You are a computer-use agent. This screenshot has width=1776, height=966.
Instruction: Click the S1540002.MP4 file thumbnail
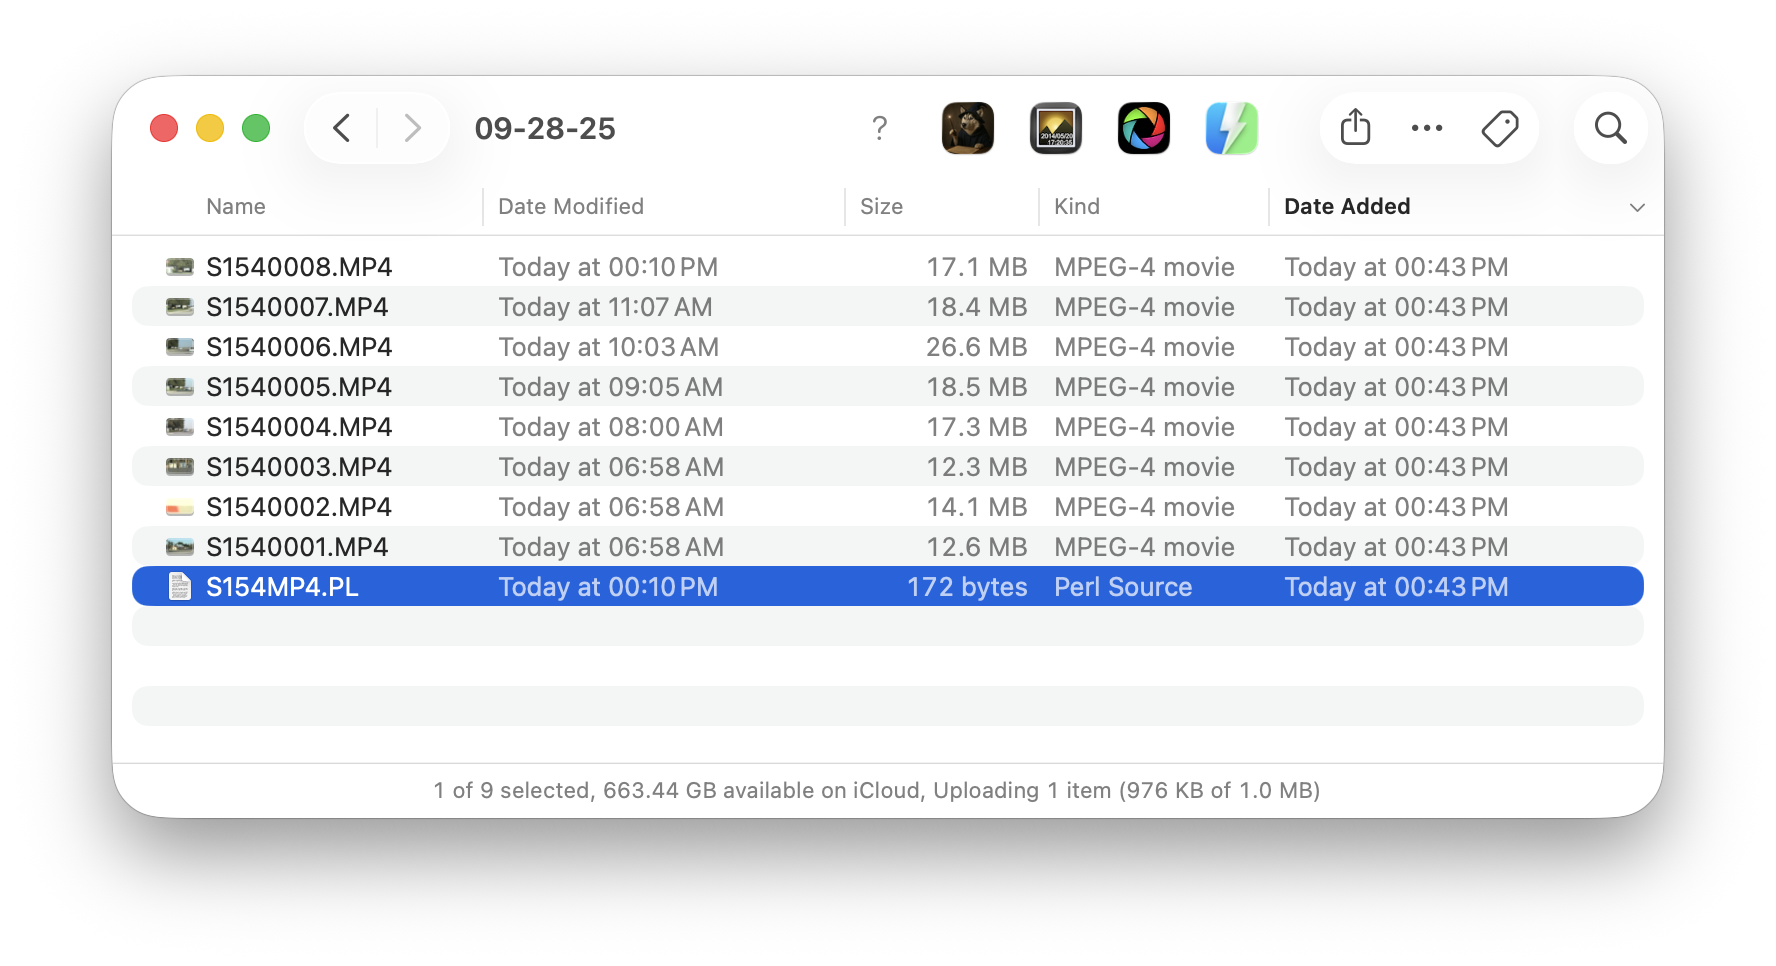(180, 508)
